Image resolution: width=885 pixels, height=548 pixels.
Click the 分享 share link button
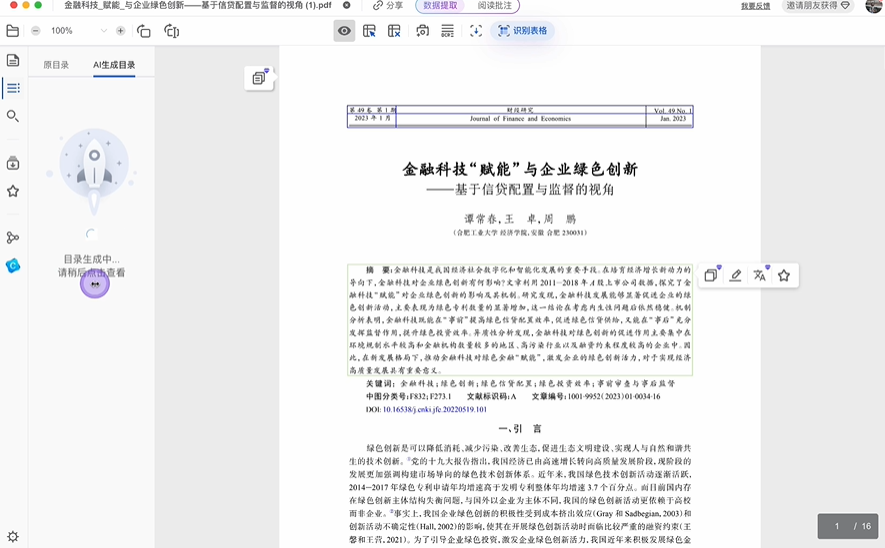click(x=388, y=6)
